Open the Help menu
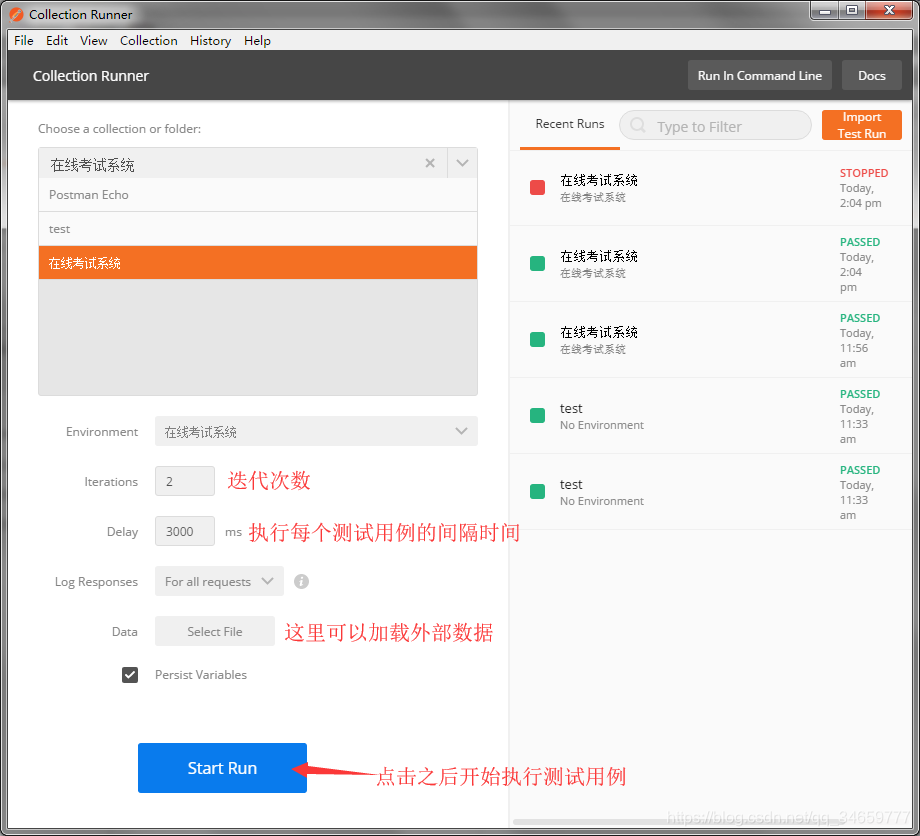Viewport: 920px width, 836px height. pos(257,40)
